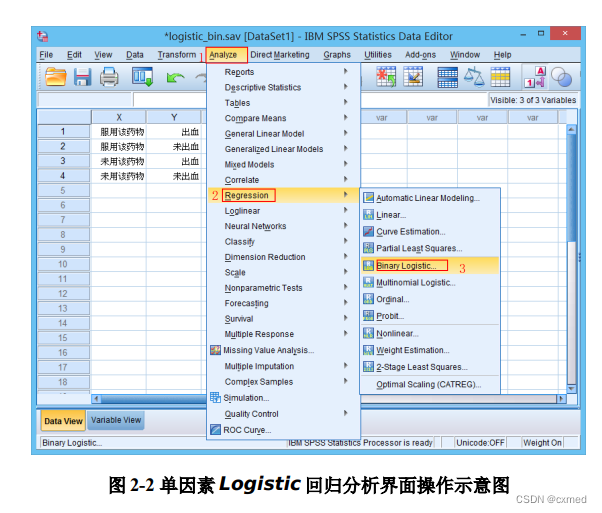This screenshot has width=602, height=513.
Task: Choose Binary Logistic... from the submenu
Action: (x=430, y=265)
